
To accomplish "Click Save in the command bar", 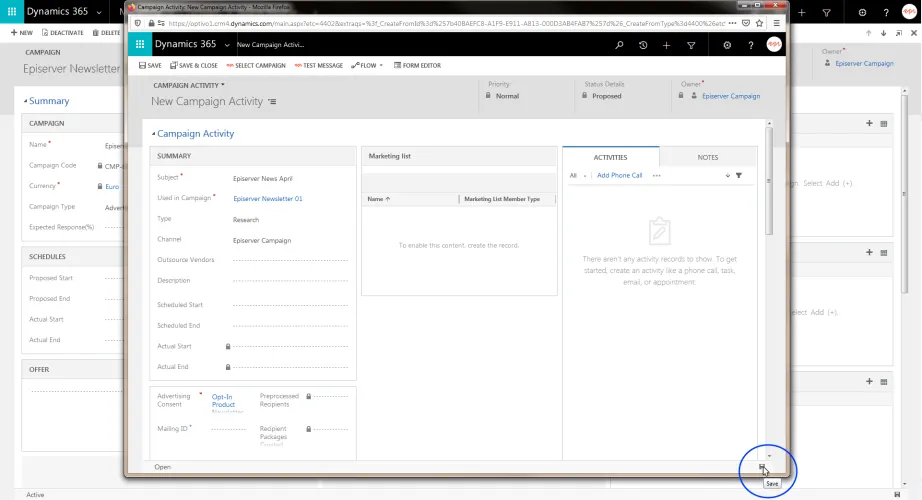I will tap(150, 65).
